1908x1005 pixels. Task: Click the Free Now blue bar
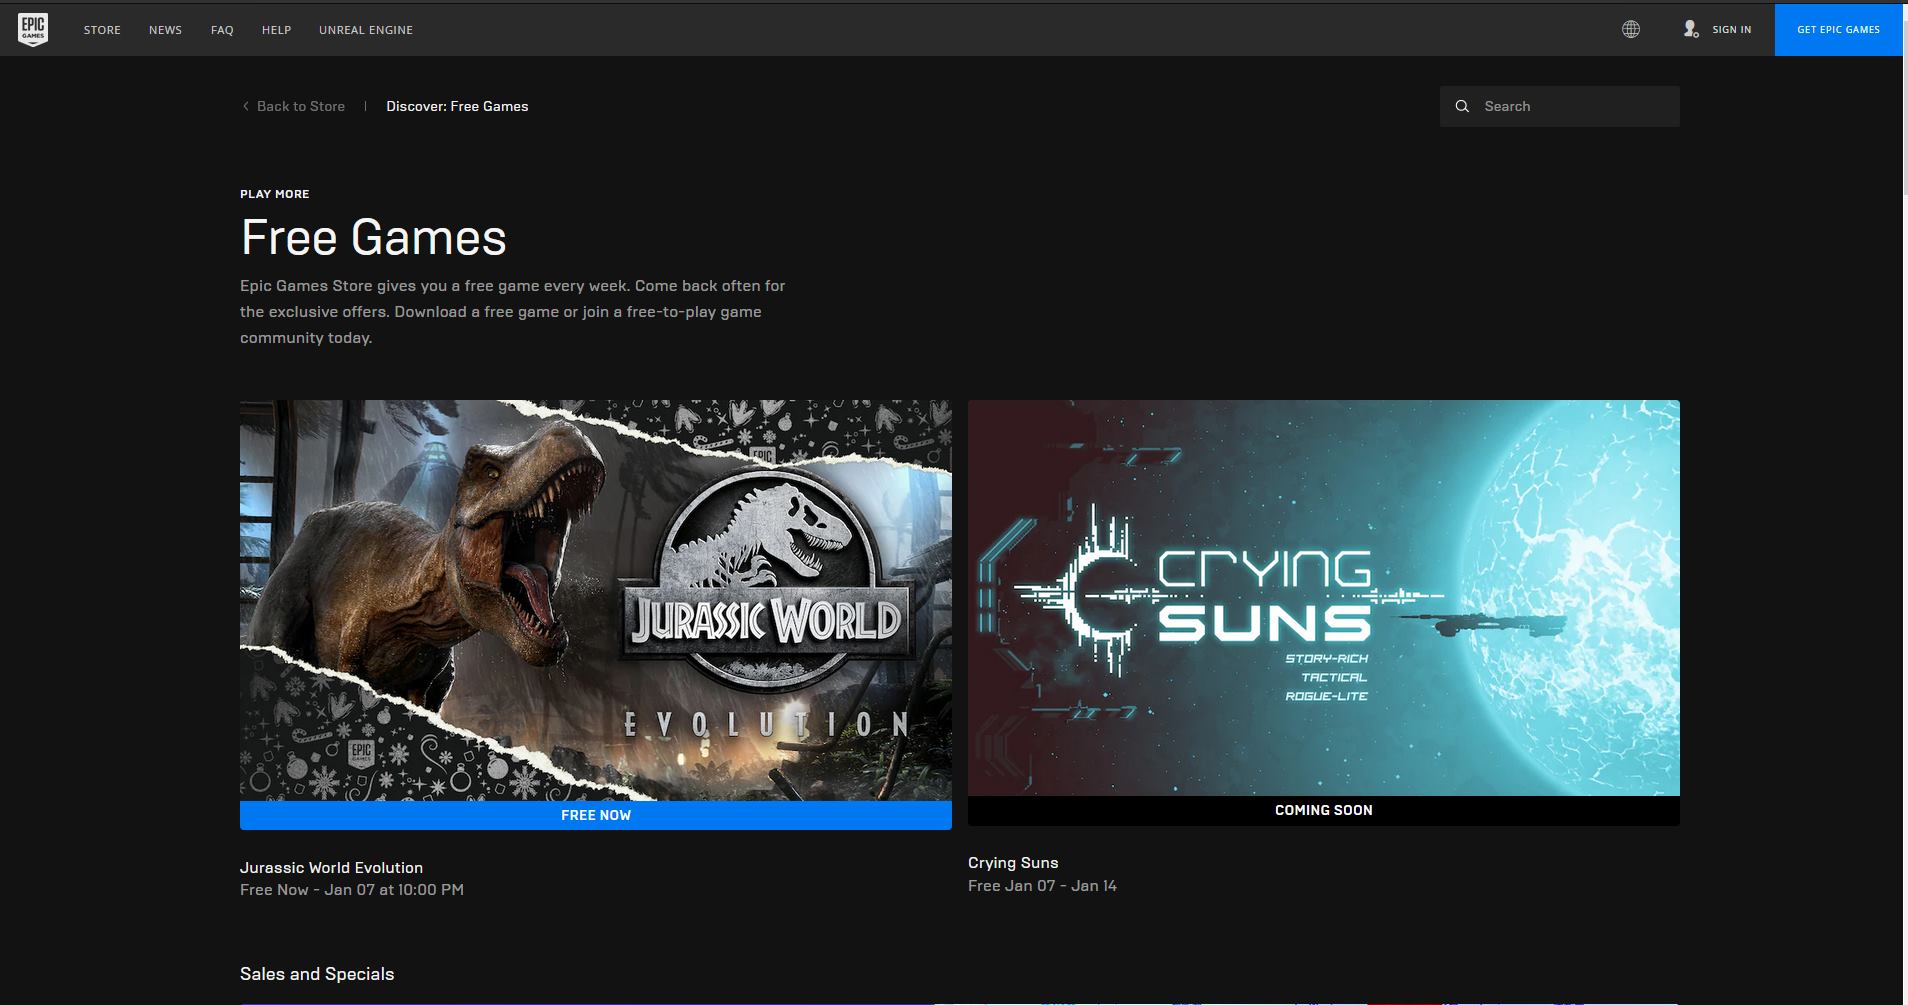[x=596, y=815]
